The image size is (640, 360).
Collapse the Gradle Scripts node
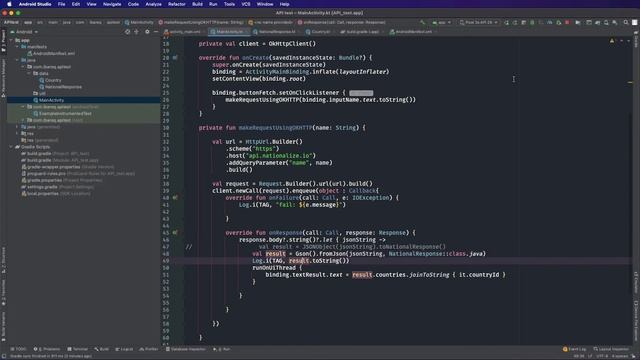pos(11,147)
